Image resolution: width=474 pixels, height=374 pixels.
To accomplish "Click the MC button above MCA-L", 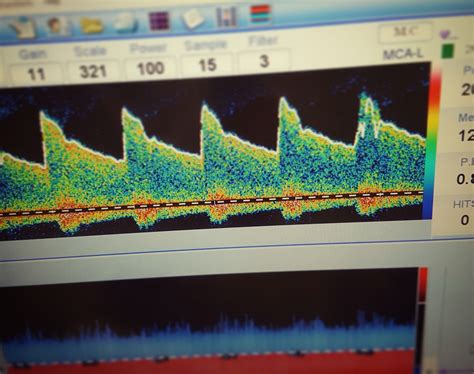I will 405,32.
